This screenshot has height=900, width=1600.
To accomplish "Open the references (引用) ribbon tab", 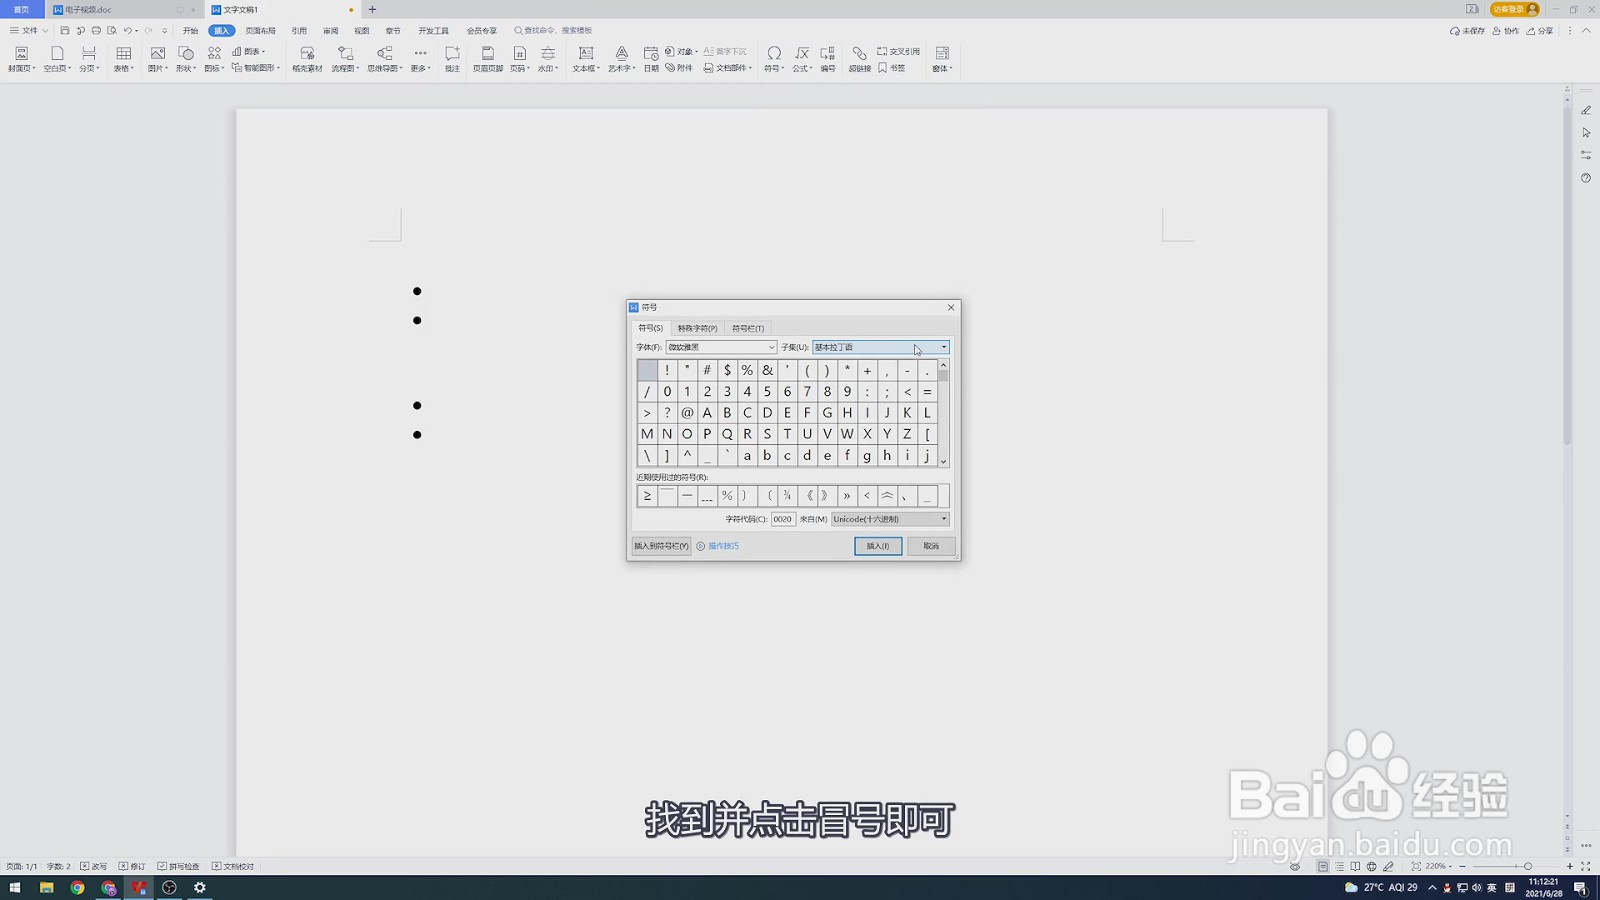I will (x=299, y=31).
